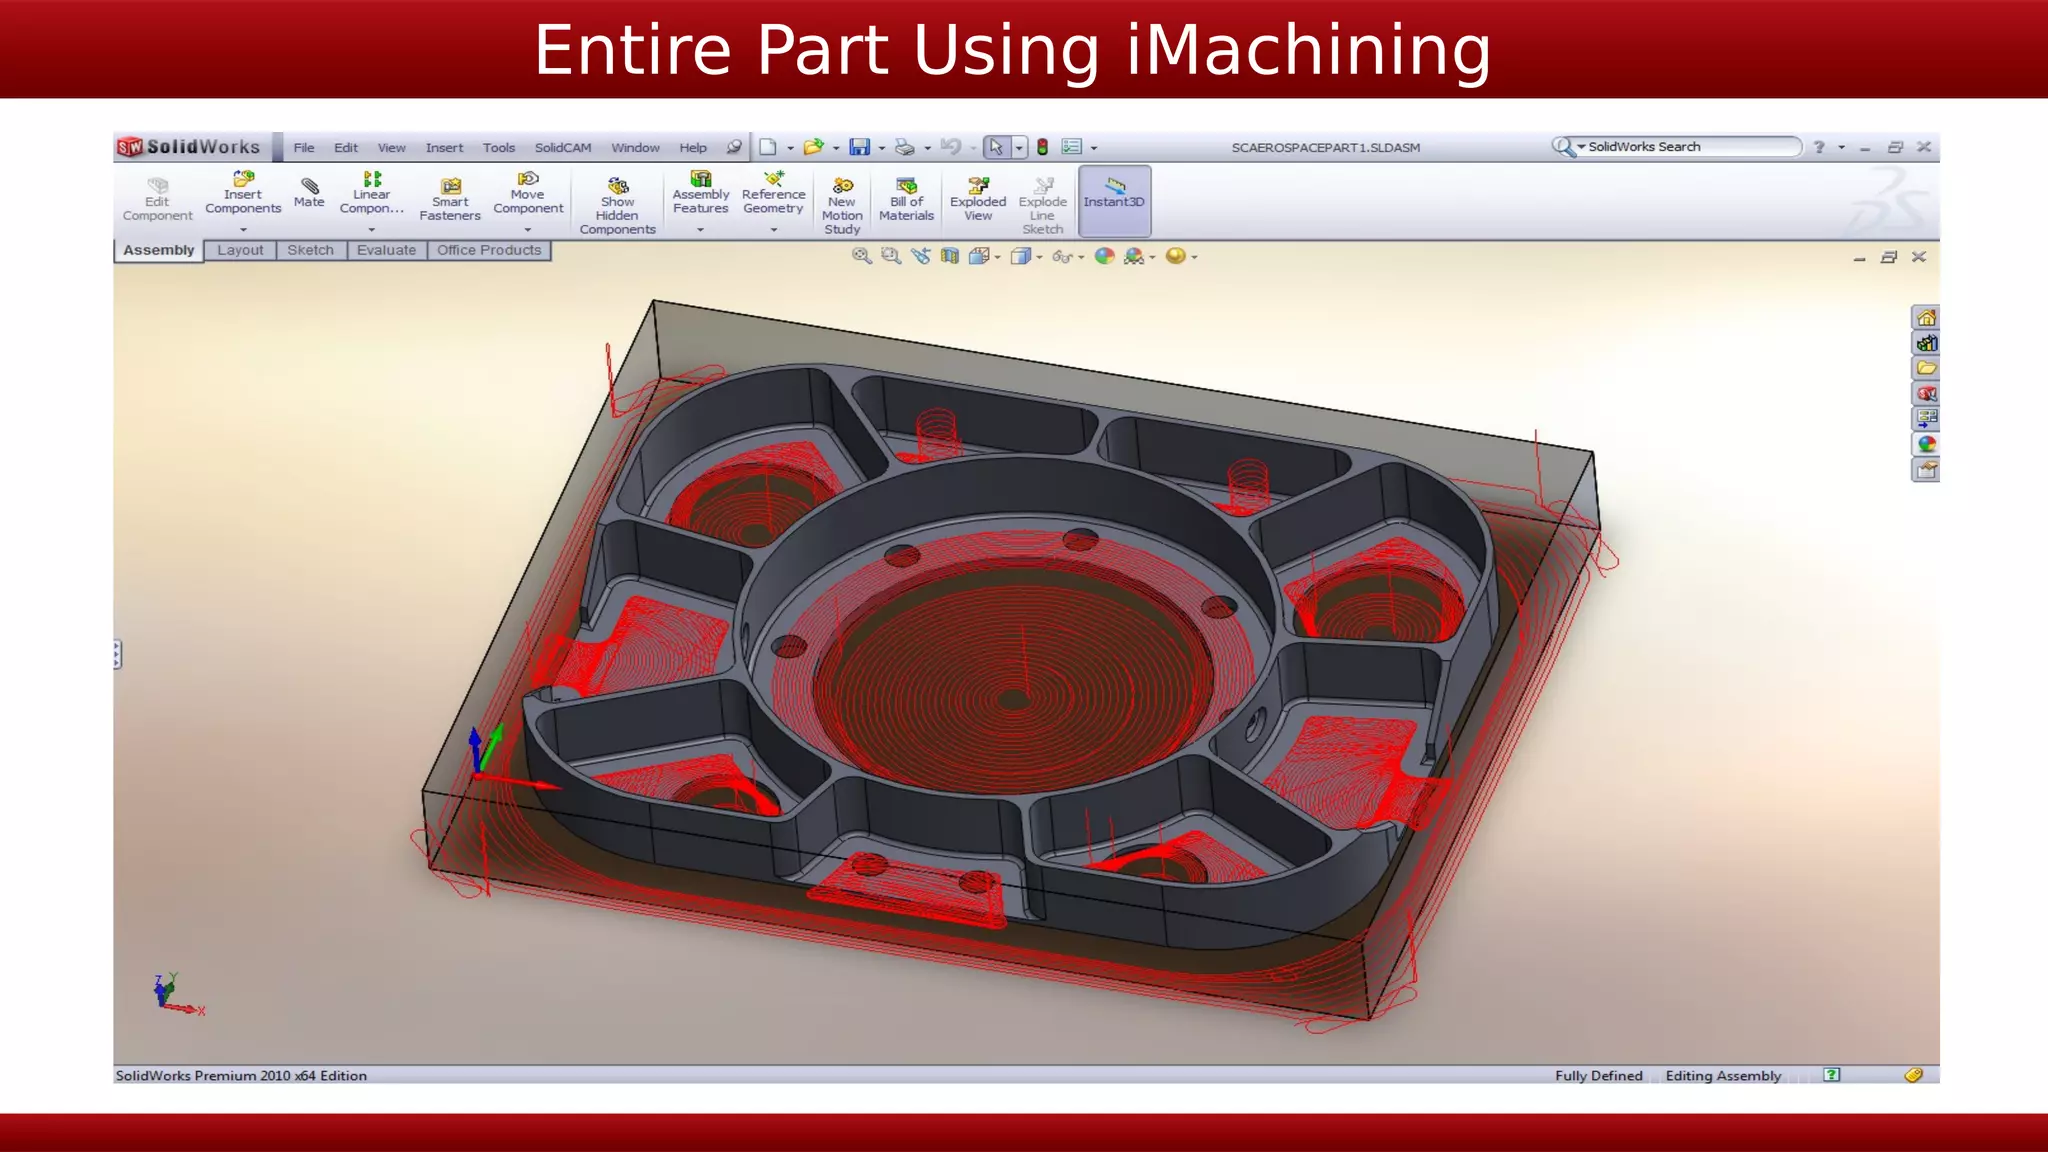Expand Options dropdown arrow

pos(1094,148)
